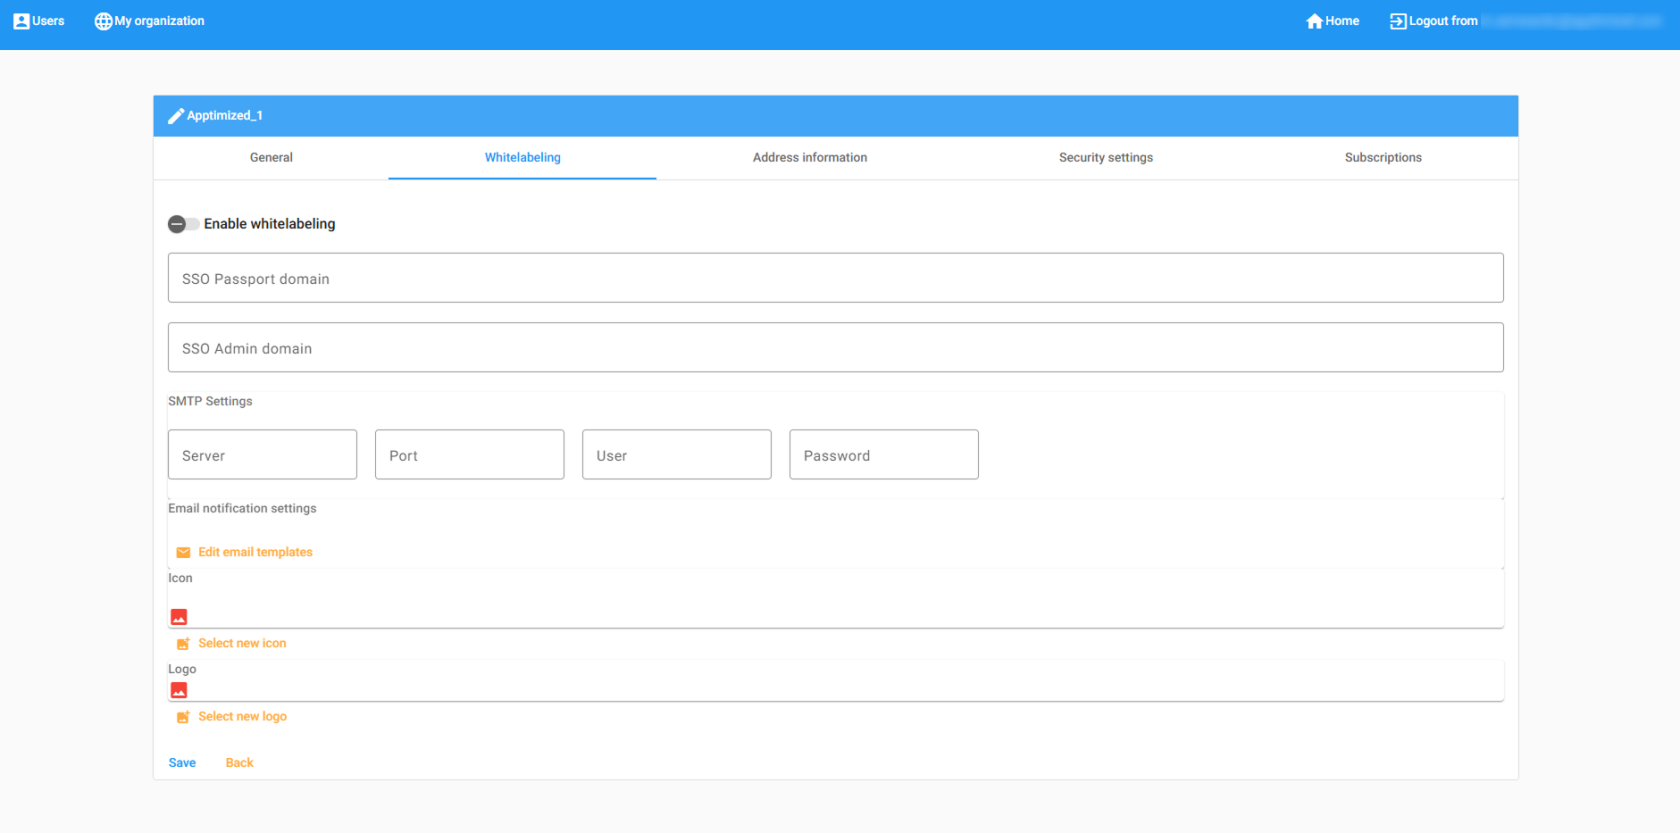Toggle the Enable whitelabeling switch
Image resolution: width=1680 pixels, height=833 pixels.
[x=183, y=224]
